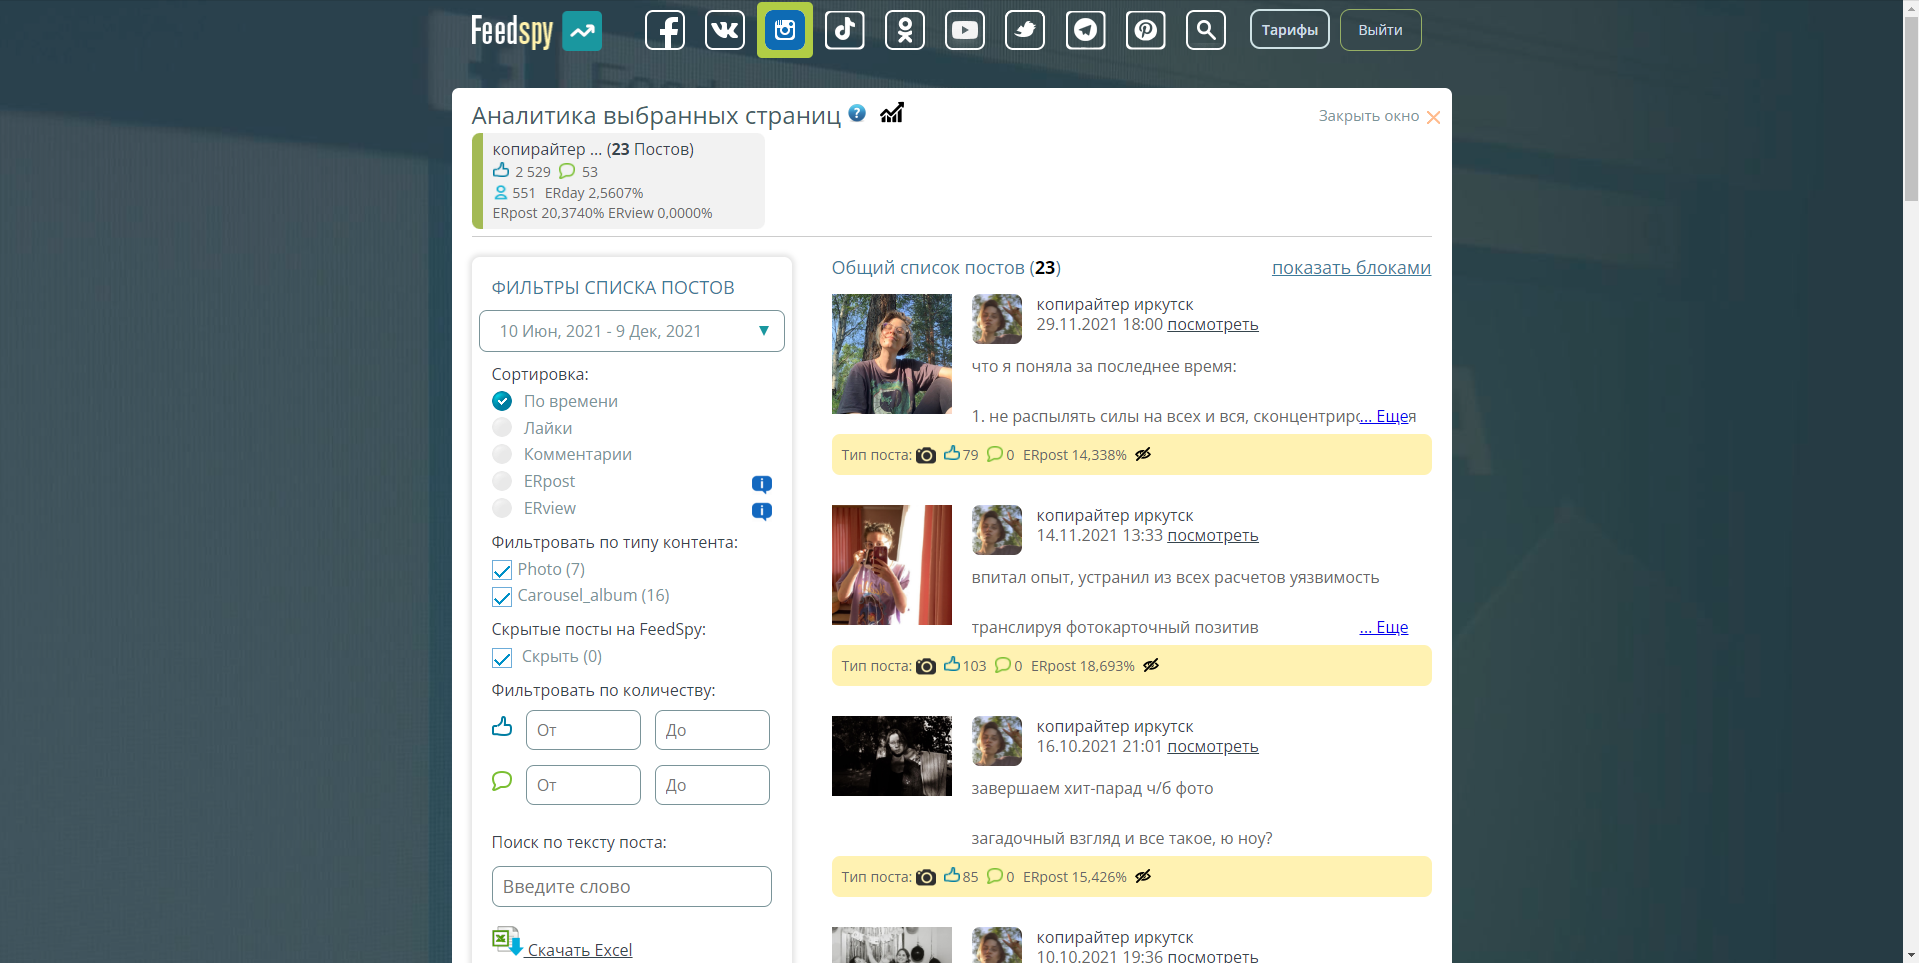Open the analytics chart icon in header

coord(892,113)
